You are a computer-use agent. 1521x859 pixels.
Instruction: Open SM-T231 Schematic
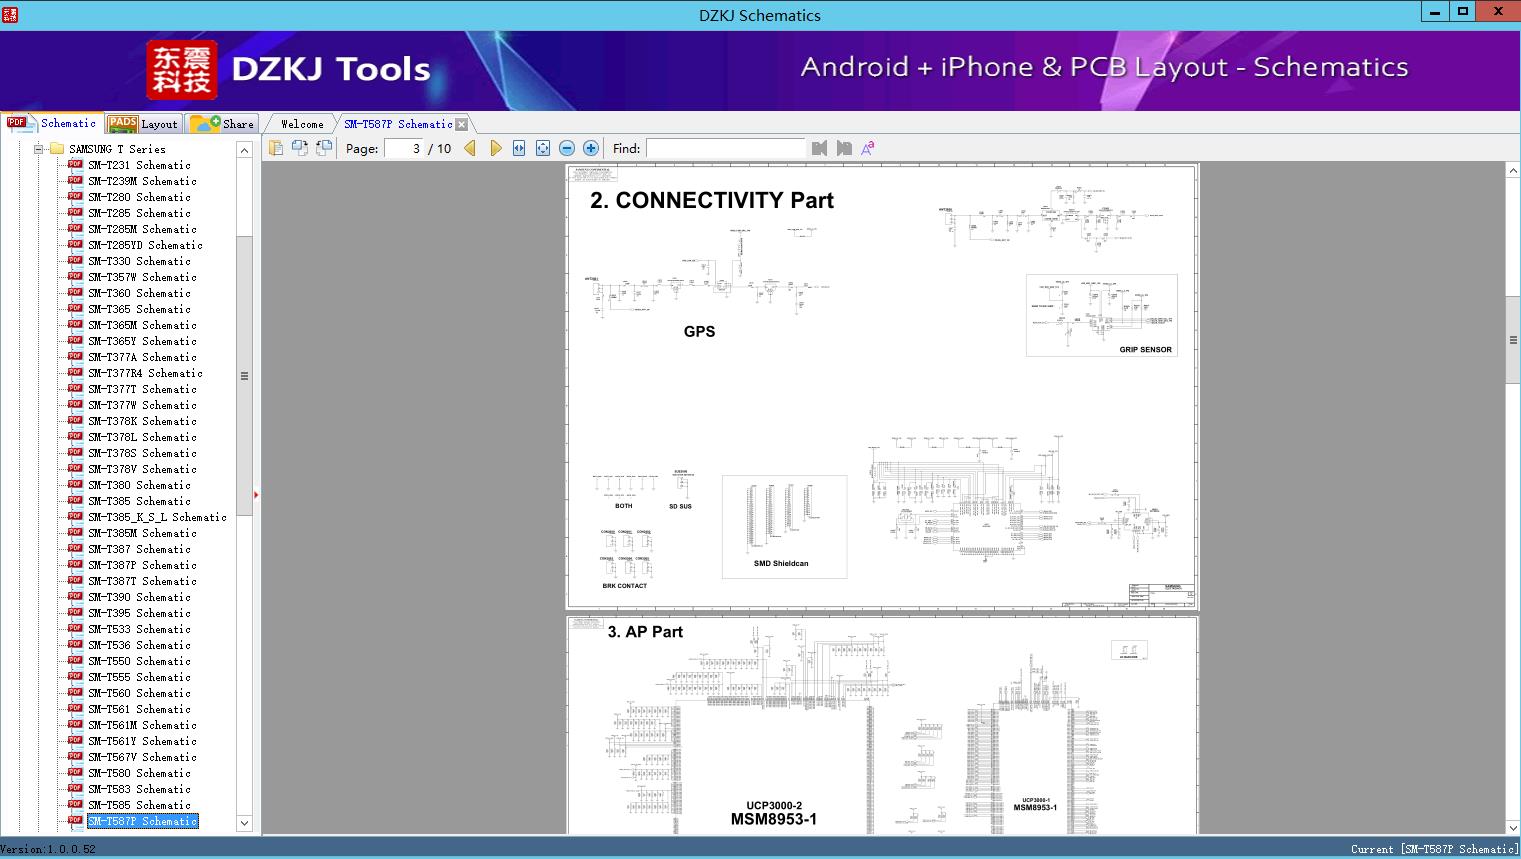[x=139, y=165]
